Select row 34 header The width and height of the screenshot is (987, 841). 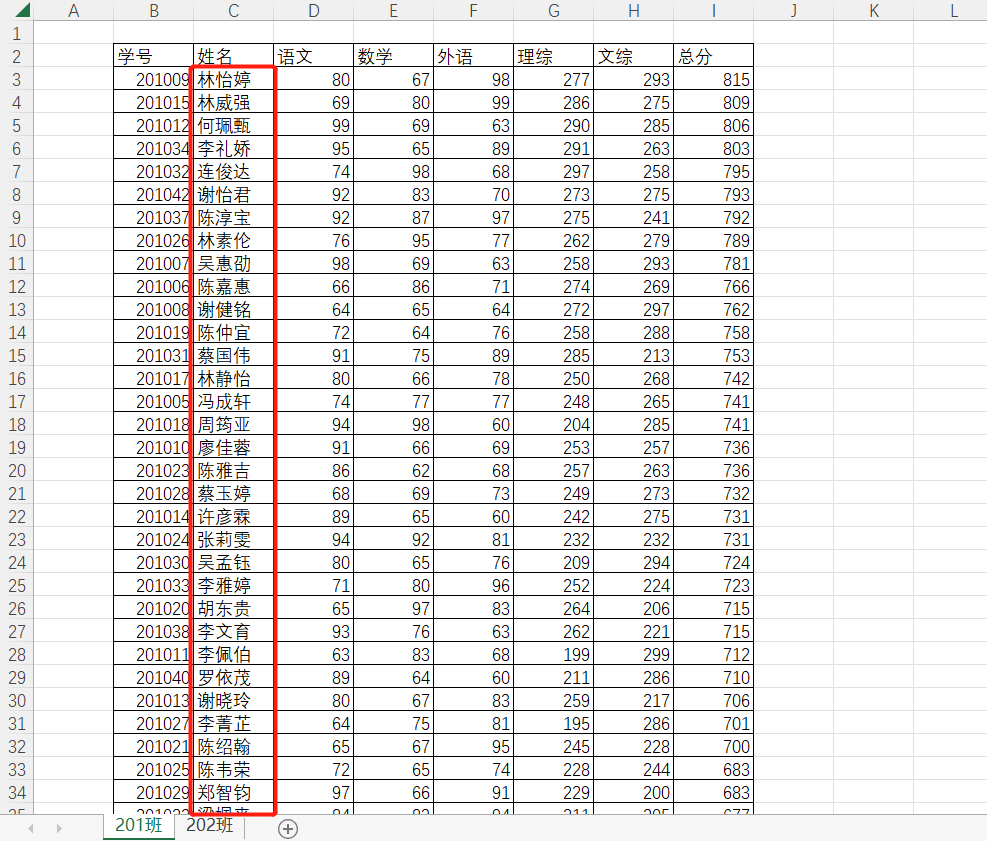click(x=17, y=793)
